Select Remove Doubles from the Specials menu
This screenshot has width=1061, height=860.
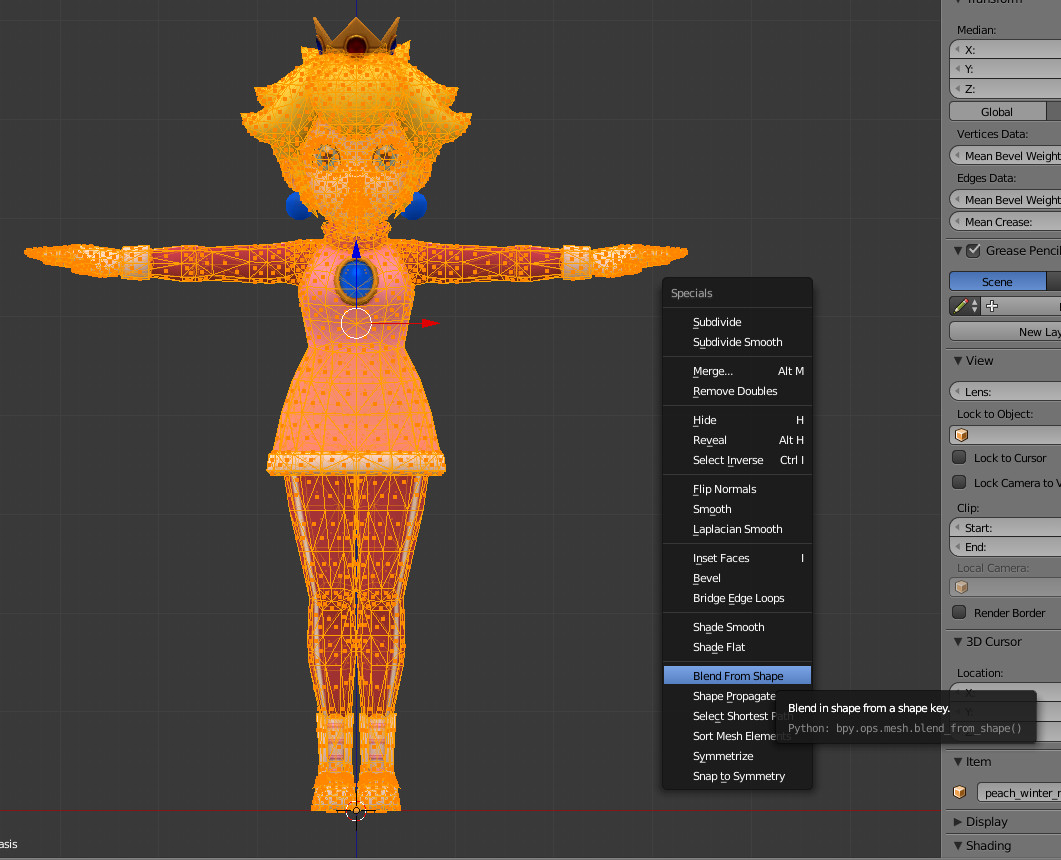(x=737, y=391)
